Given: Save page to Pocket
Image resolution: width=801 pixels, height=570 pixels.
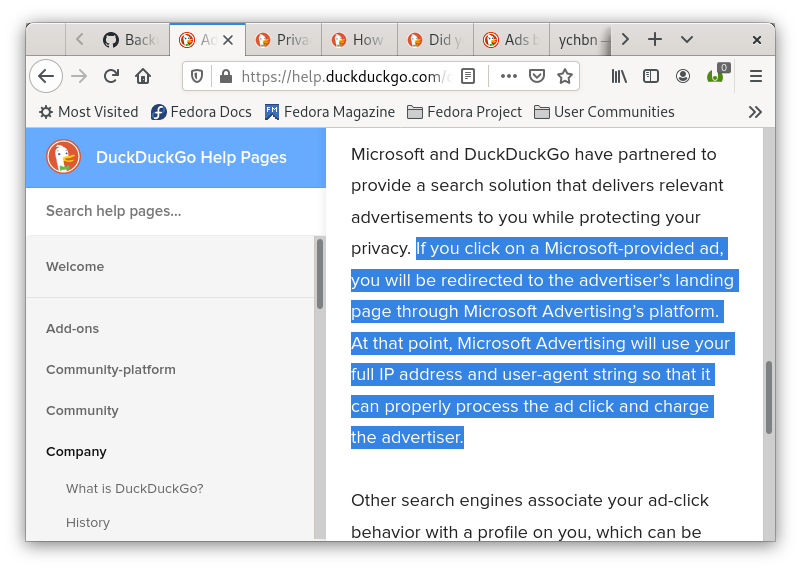Looking at the screenshot, I should coord(537,76).
